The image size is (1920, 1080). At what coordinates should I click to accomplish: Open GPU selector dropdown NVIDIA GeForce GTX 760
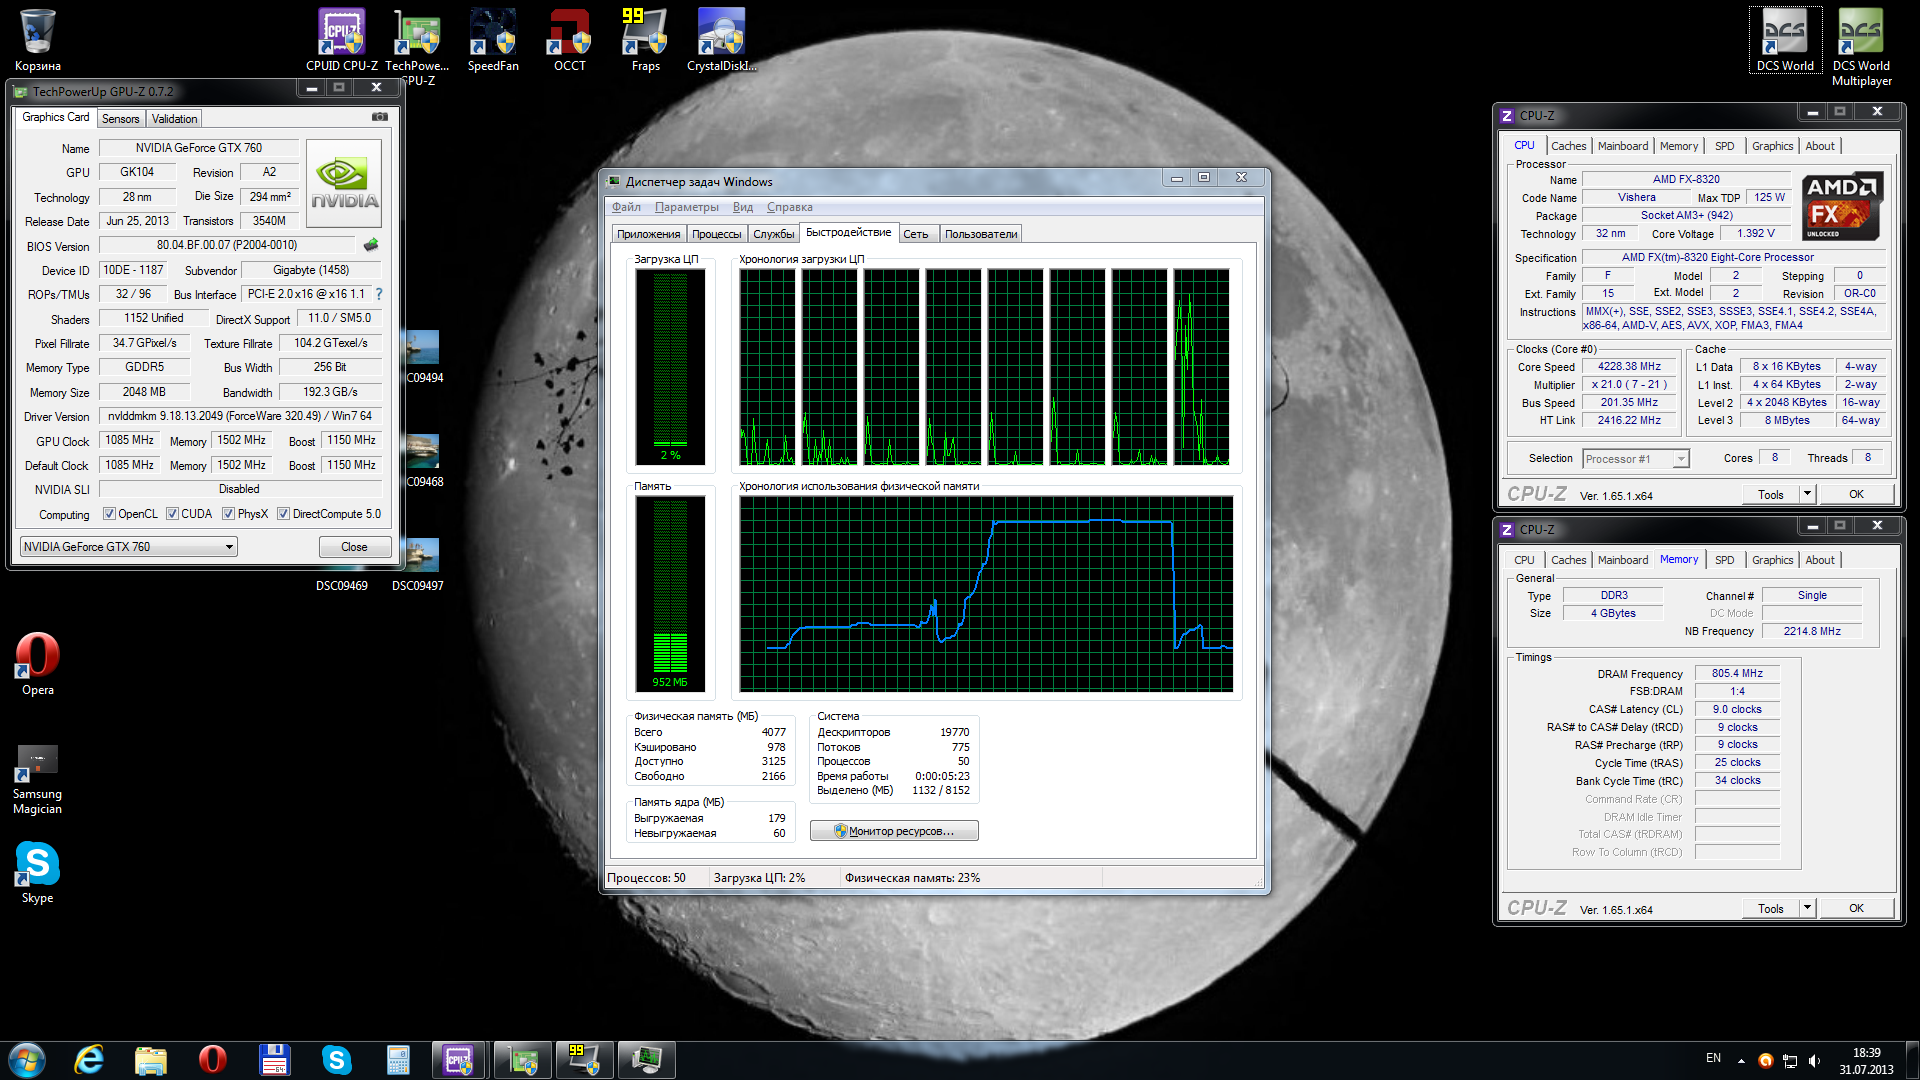[x=128, y=547]
